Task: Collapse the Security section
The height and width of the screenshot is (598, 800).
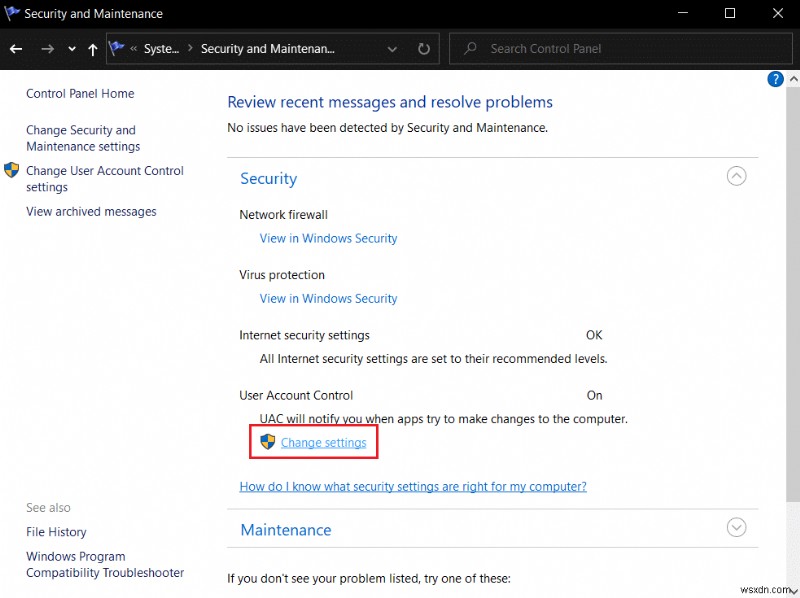Action: 736,177
